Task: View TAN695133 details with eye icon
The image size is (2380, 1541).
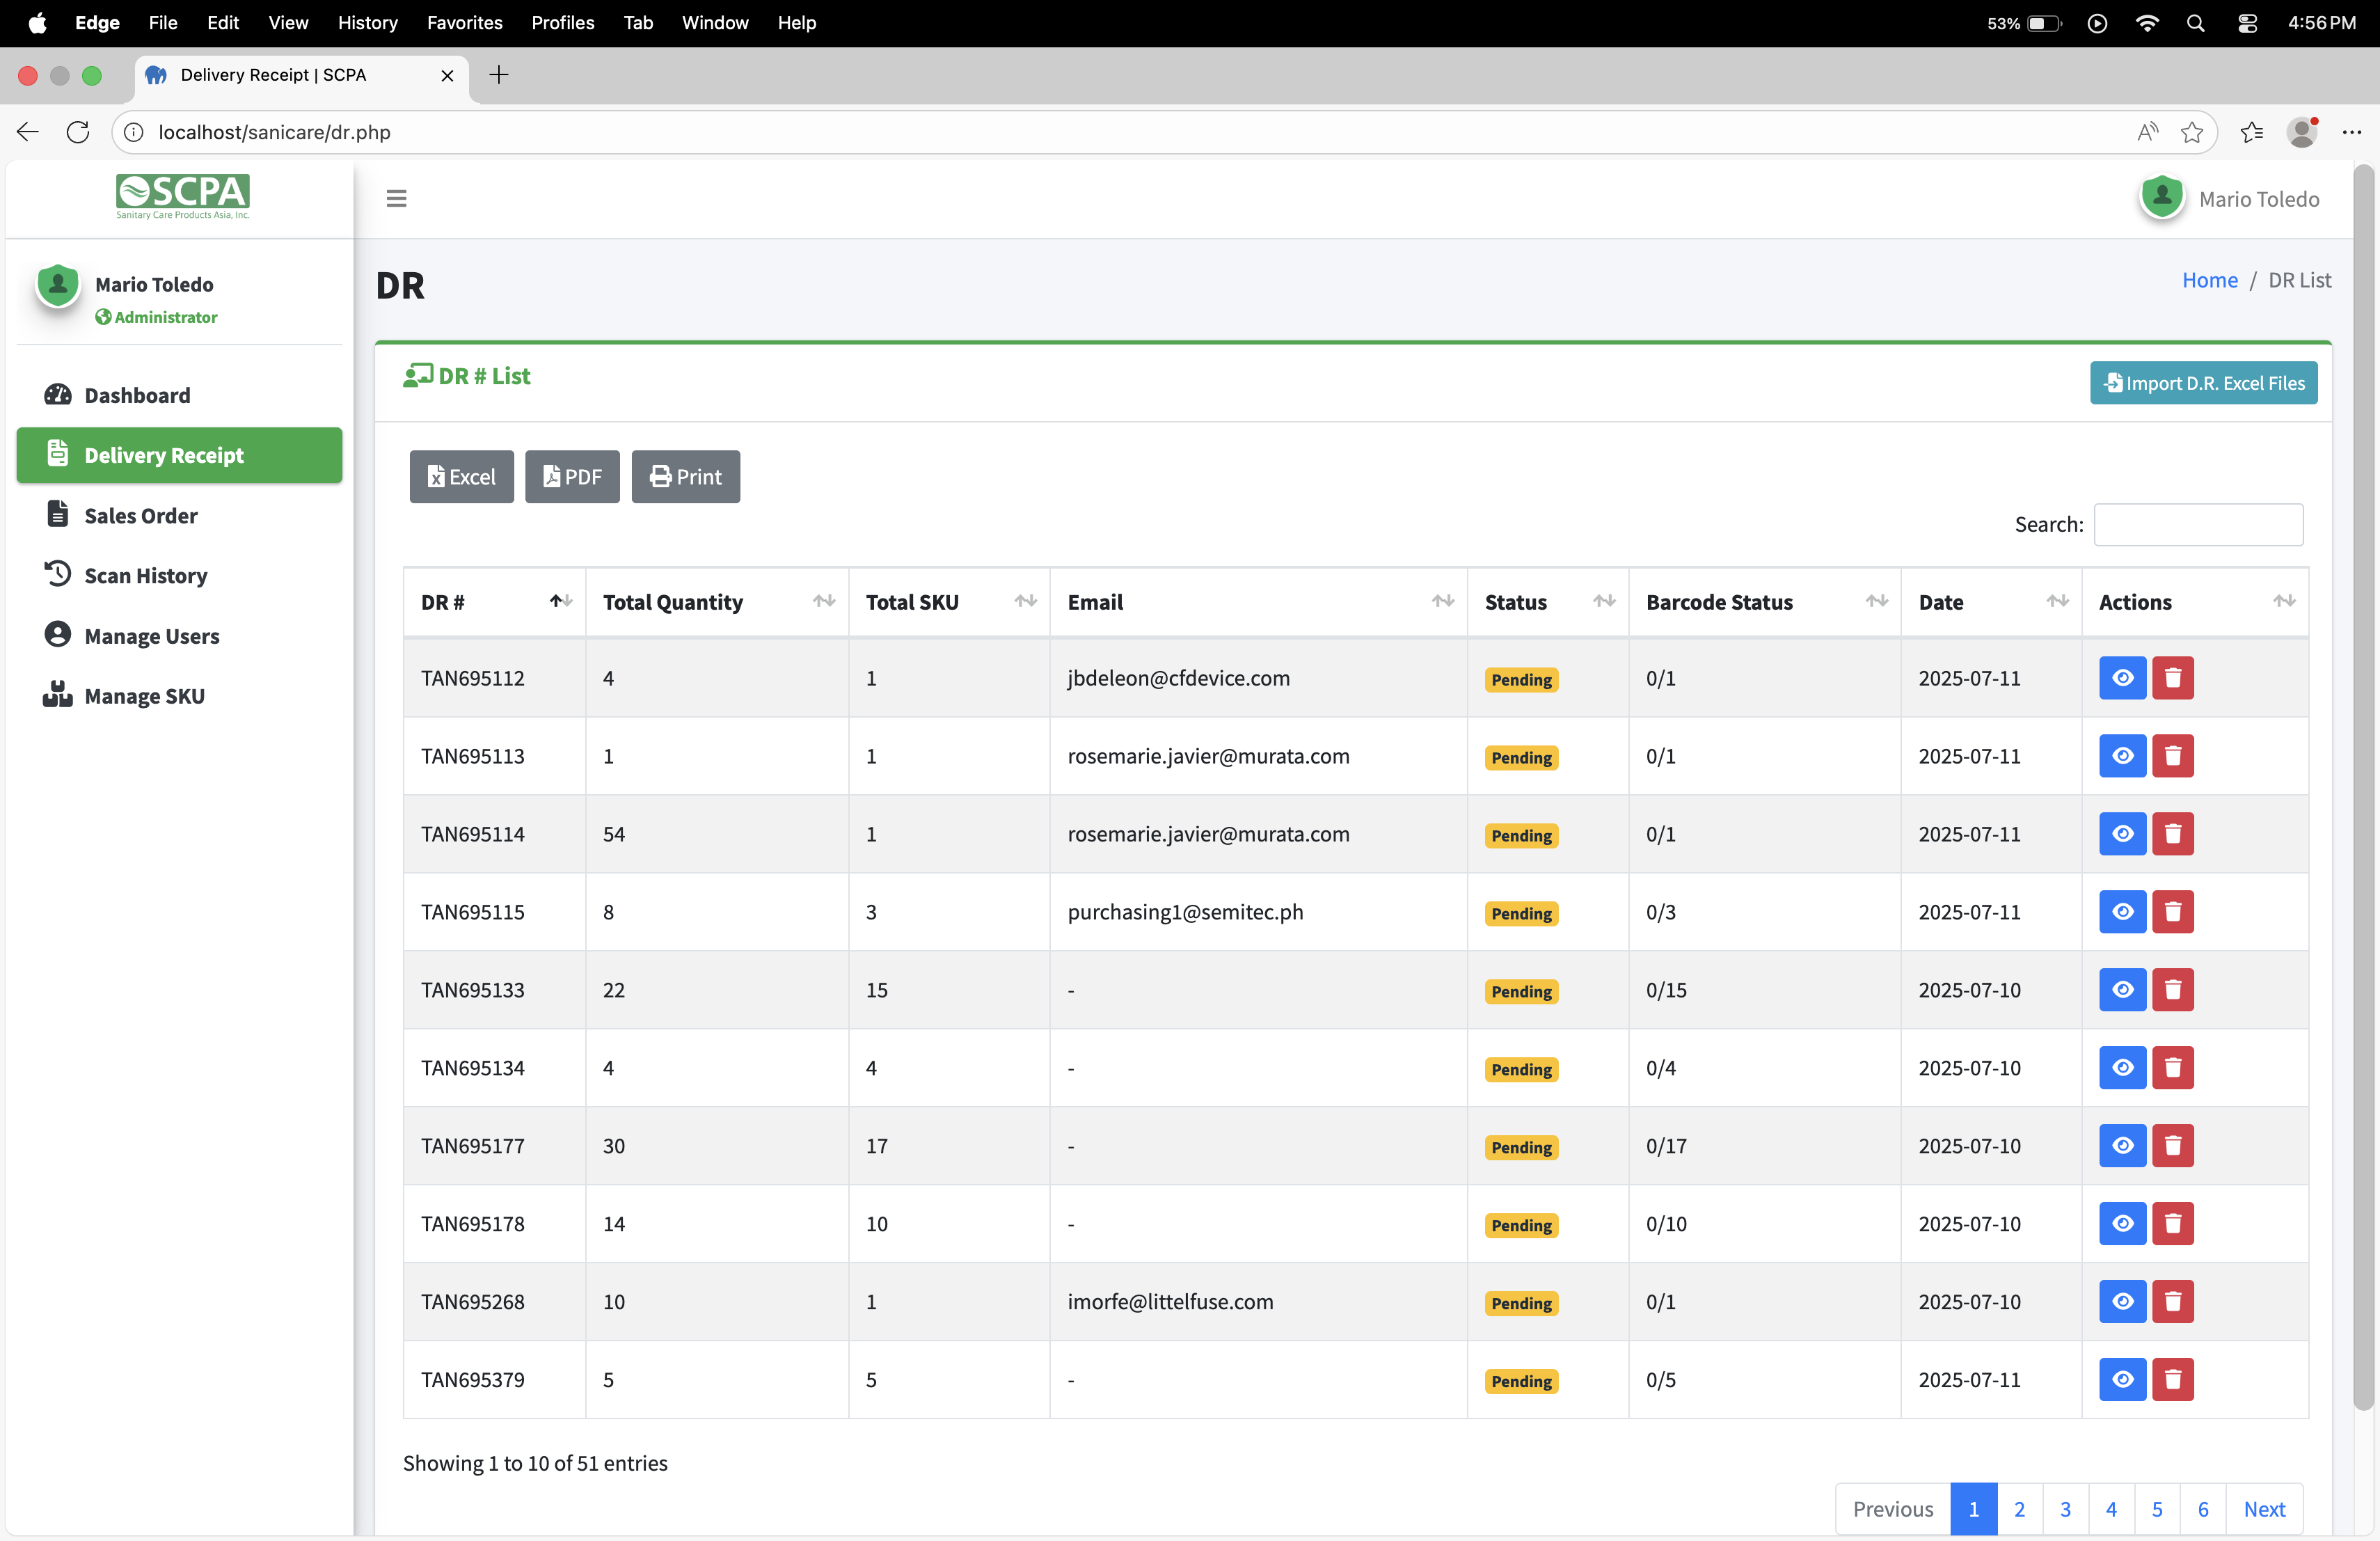Action: (x=2122, y=990)
